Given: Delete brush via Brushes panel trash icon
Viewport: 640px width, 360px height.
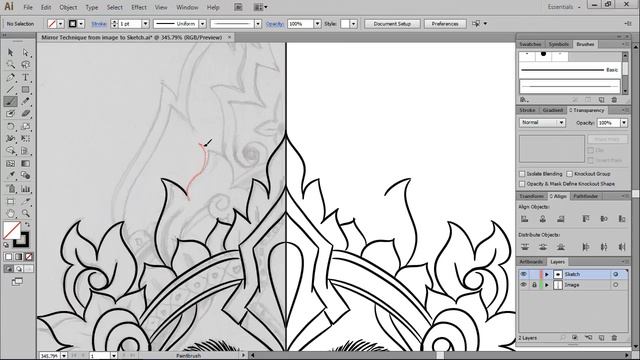Looking at the screenshot, I should tap(614, 100).
